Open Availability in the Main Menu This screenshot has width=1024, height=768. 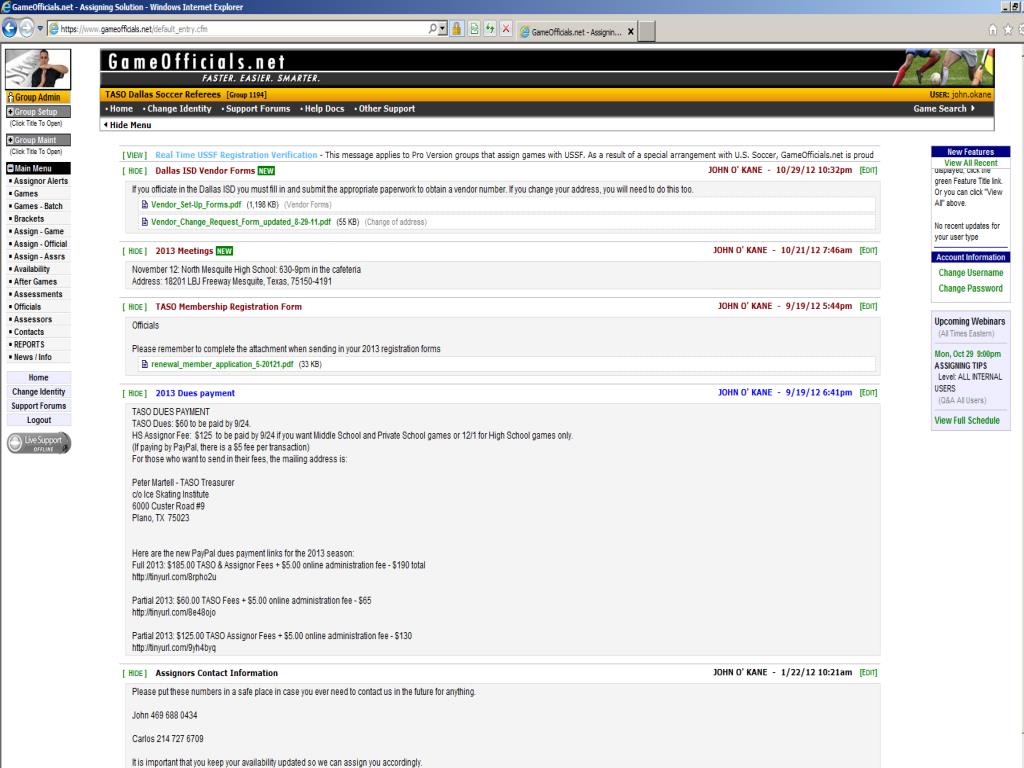[31, 270]
